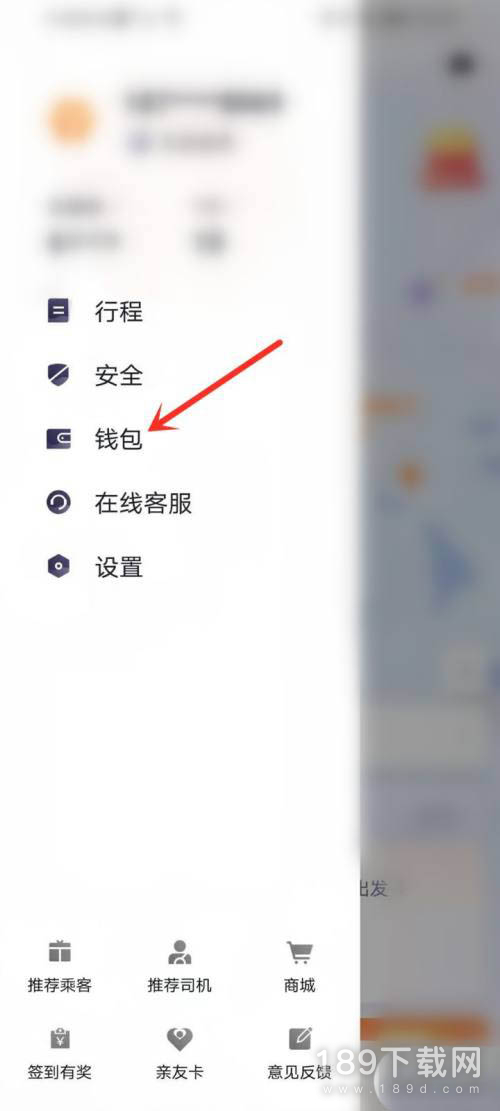Tap the 安全 shield icon

58,374
